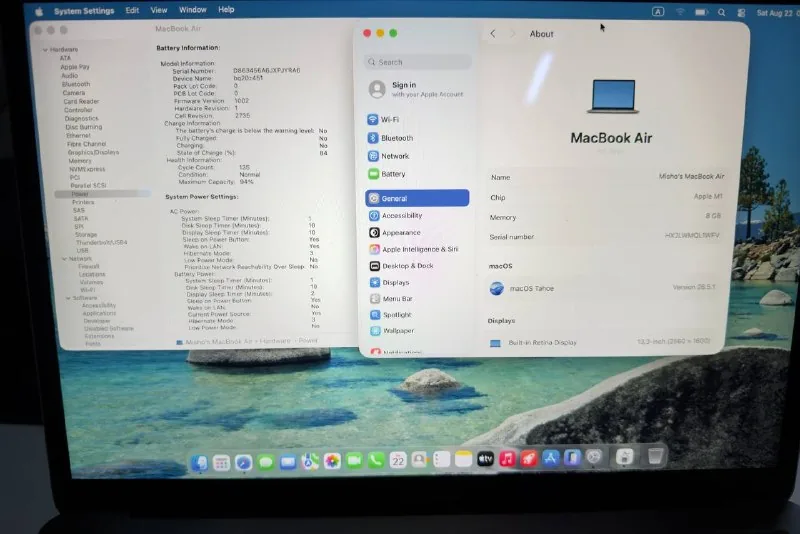800x534 pixels.
Task: Open Trash in the Dock
Action: click(656, 456)
